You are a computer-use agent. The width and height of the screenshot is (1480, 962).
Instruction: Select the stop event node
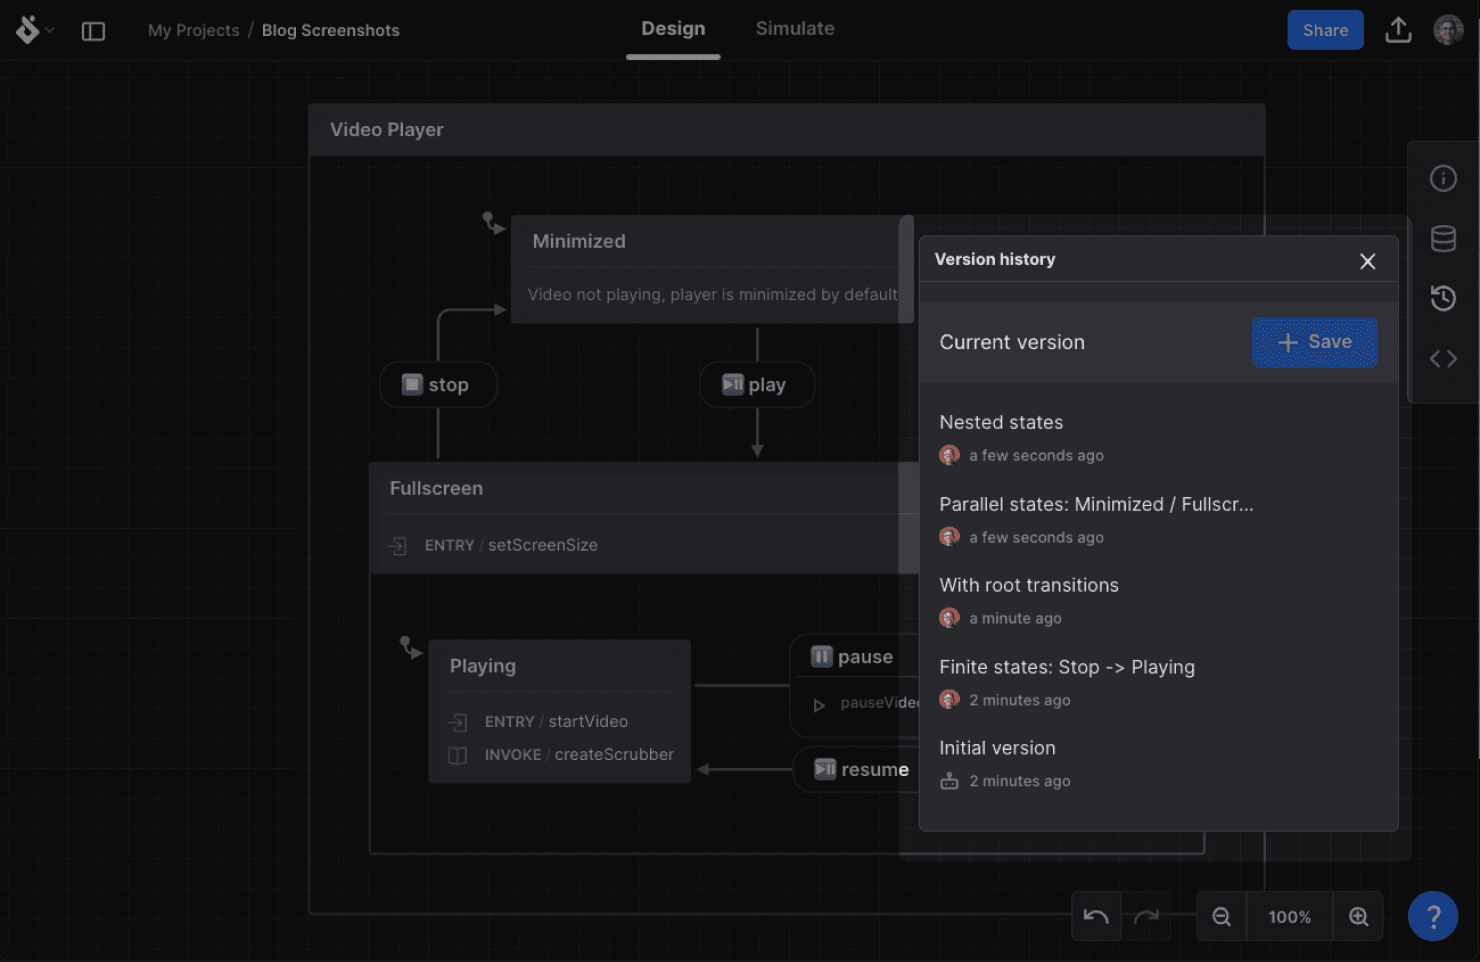pos(438,384)
